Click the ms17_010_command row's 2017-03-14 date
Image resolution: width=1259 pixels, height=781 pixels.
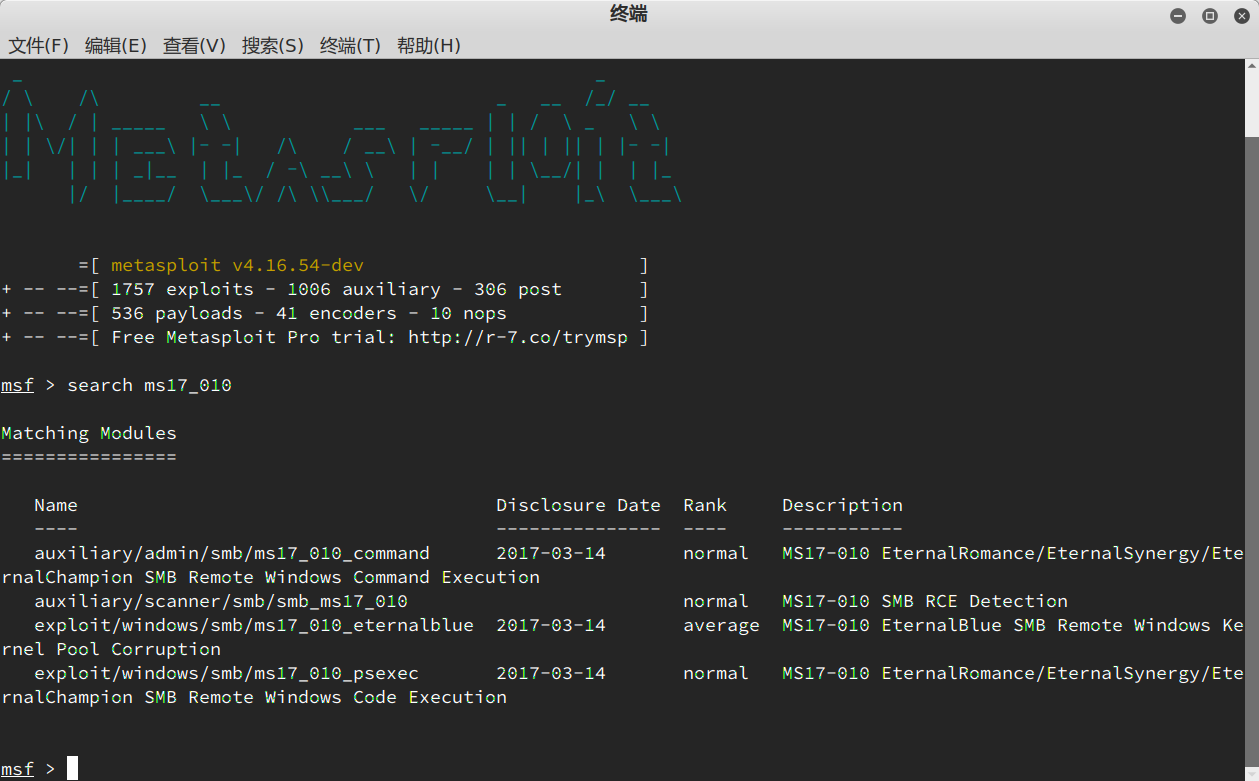(x=551, y=553)
